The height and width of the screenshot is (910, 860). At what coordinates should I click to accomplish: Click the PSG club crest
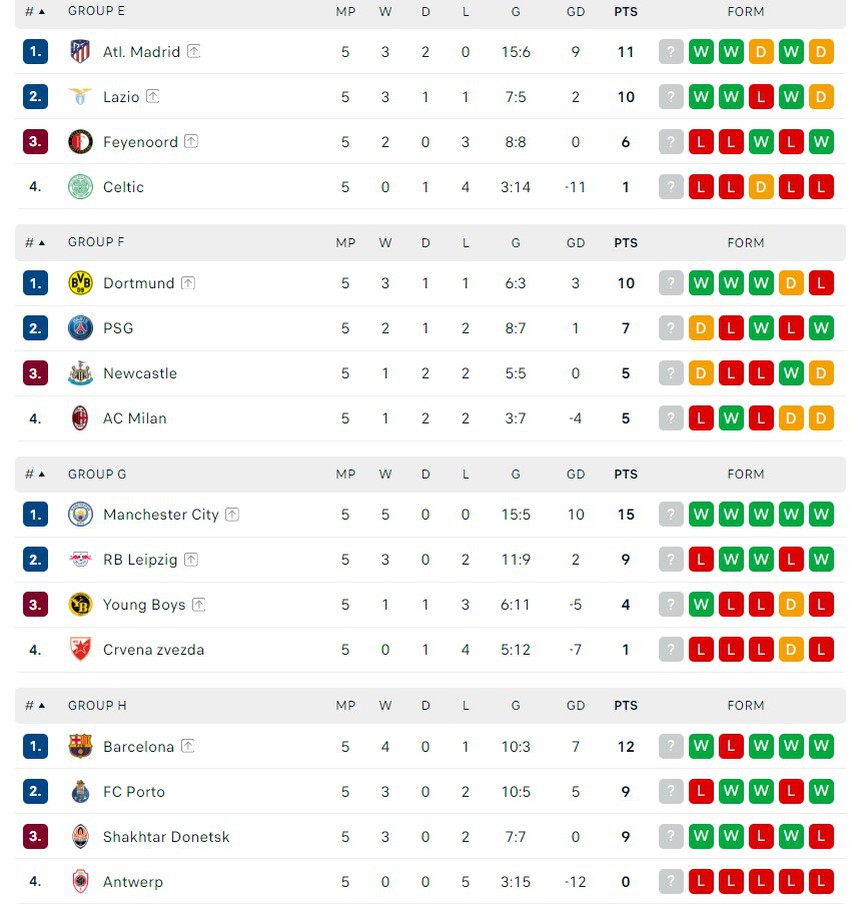(80, 328)
